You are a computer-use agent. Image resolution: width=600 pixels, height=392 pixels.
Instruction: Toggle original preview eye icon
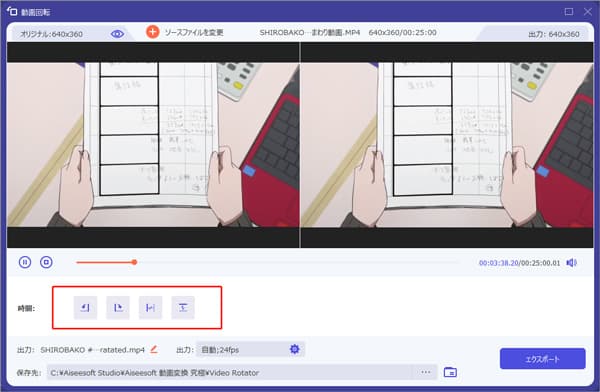pos(117,34)
